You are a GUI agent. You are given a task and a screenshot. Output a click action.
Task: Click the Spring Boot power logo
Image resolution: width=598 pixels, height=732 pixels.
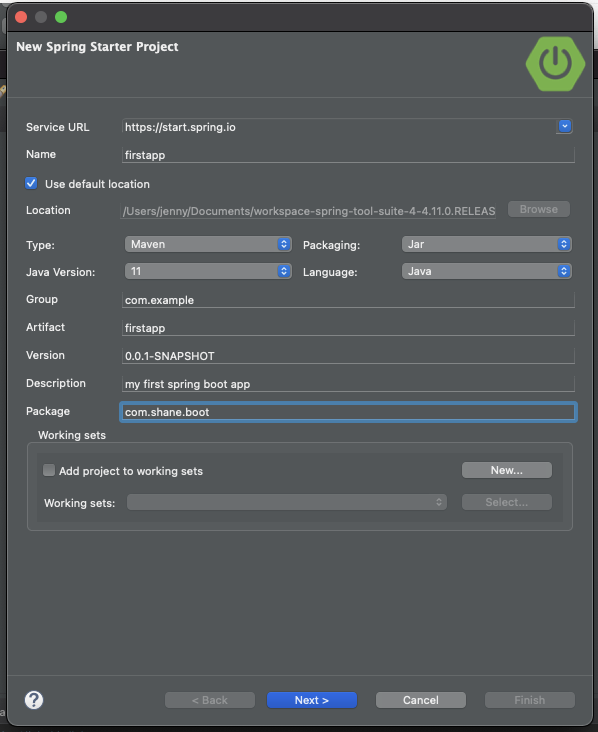click(555, 63)
